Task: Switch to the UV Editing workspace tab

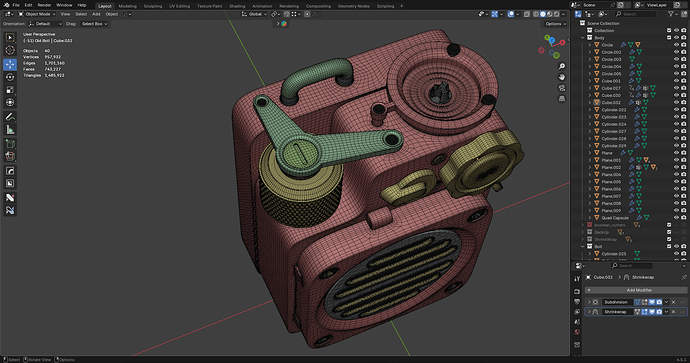Action: pyautogui.click(x=180, y=6)
